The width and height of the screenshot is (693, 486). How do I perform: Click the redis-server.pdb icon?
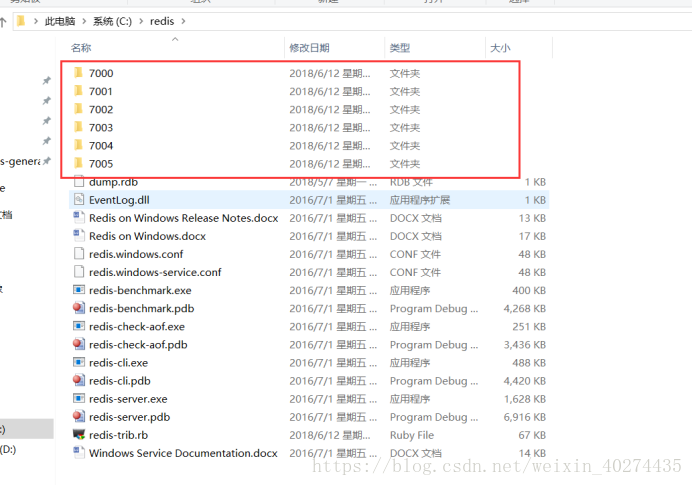tap(79, 416)
